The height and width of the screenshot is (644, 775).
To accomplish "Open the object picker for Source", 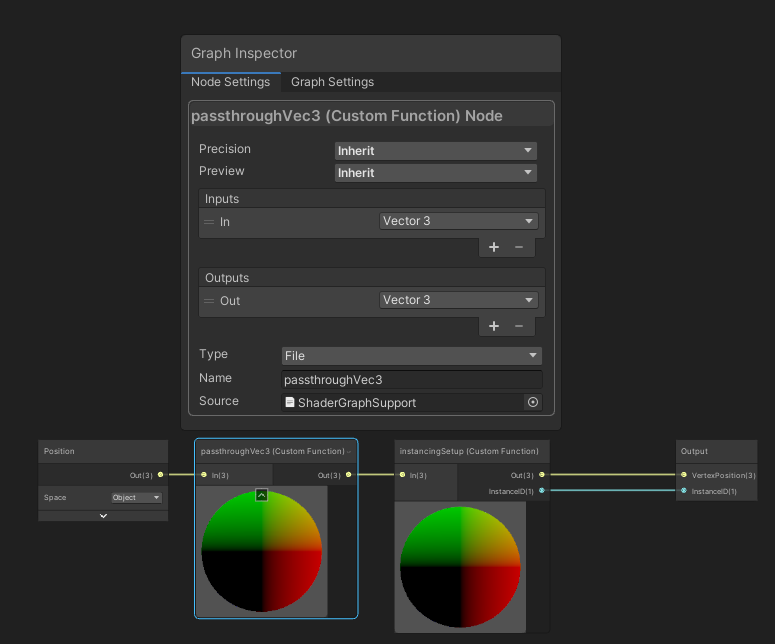I will click(x=533, y=402).
